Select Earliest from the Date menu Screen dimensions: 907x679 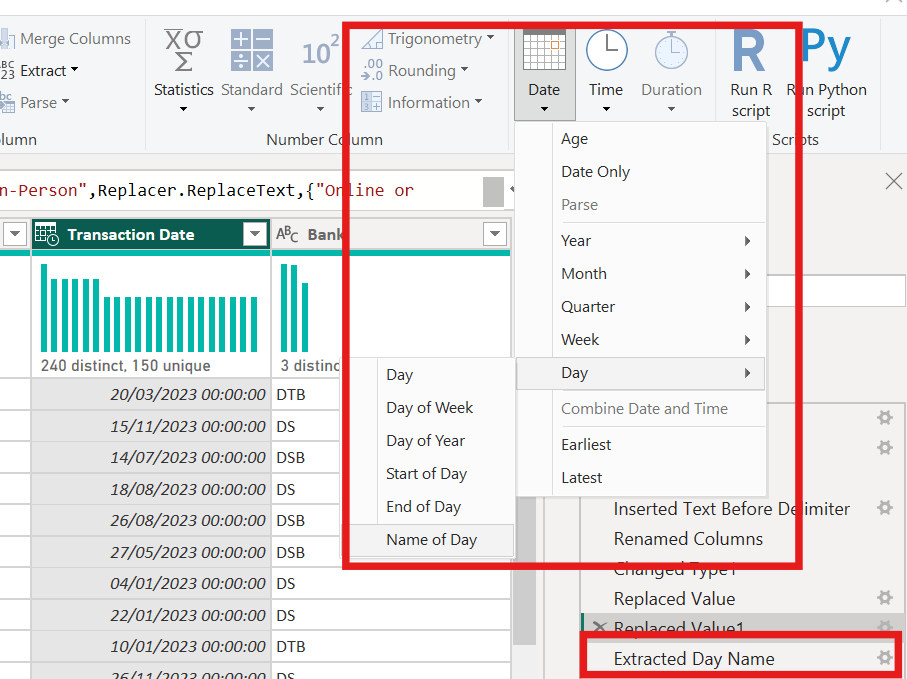[x=640, y=445]
